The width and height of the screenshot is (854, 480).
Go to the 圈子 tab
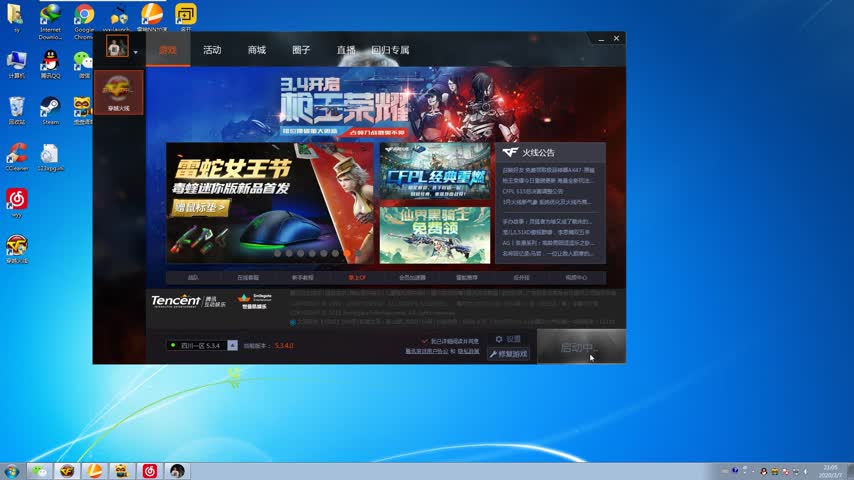coord(301,50)
